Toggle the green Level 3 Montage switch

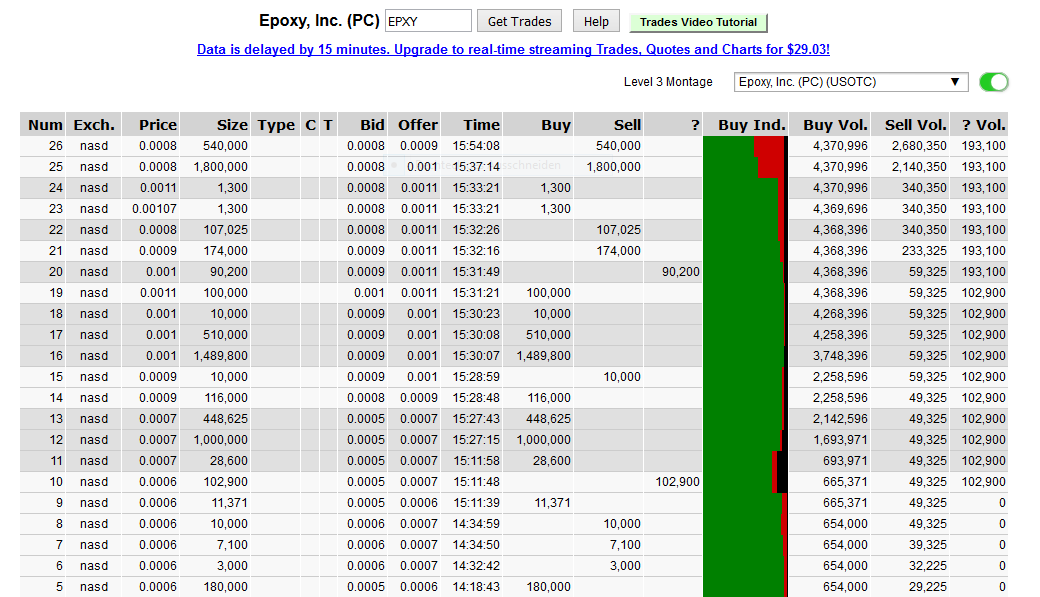click(993, 82)
